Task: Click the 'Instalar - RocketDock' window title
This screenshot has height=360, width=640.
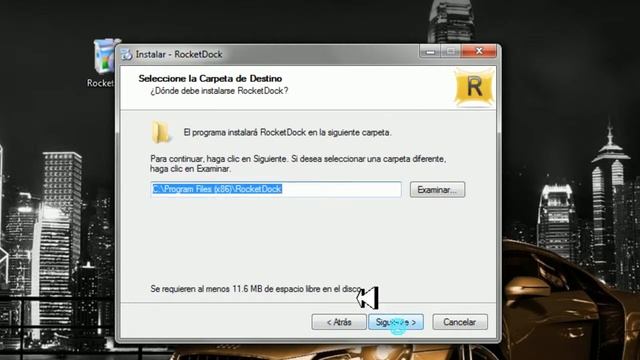Action: [x=179, y=54]
